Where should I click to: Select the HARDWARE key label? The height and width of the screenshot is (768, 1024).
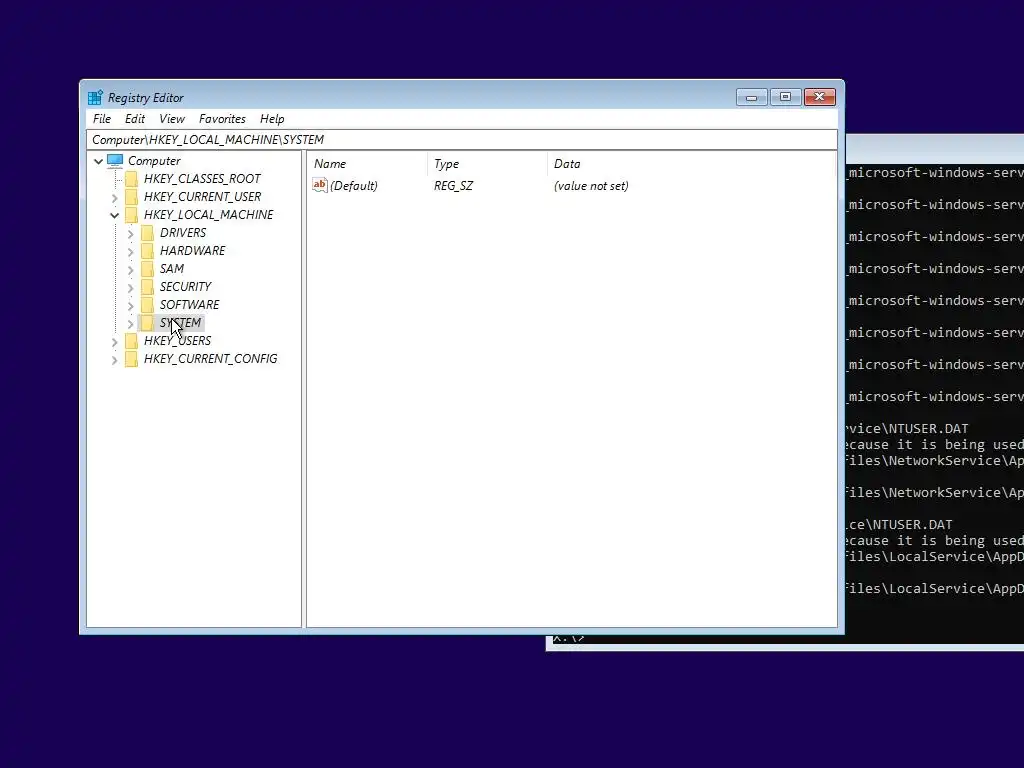[x=193, y=251]
